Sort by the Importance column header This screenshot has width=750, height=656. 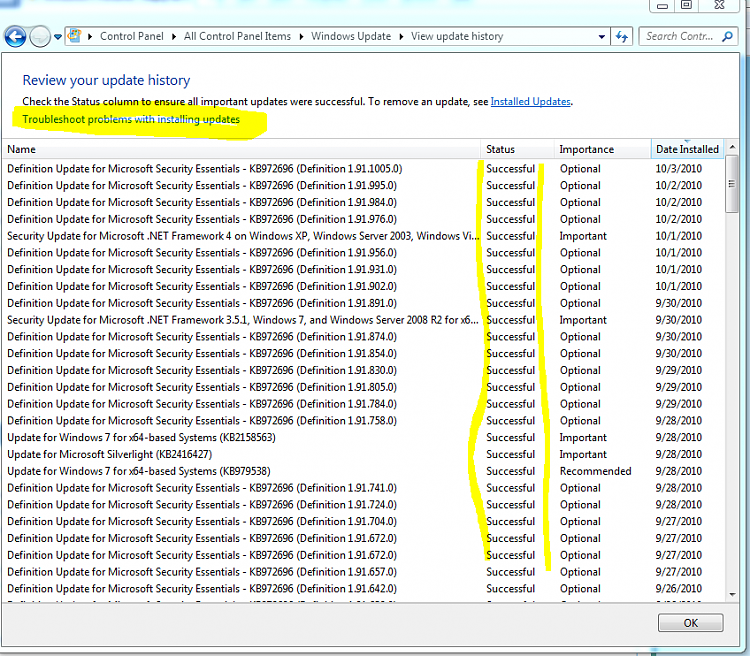(x=602, y=149)
